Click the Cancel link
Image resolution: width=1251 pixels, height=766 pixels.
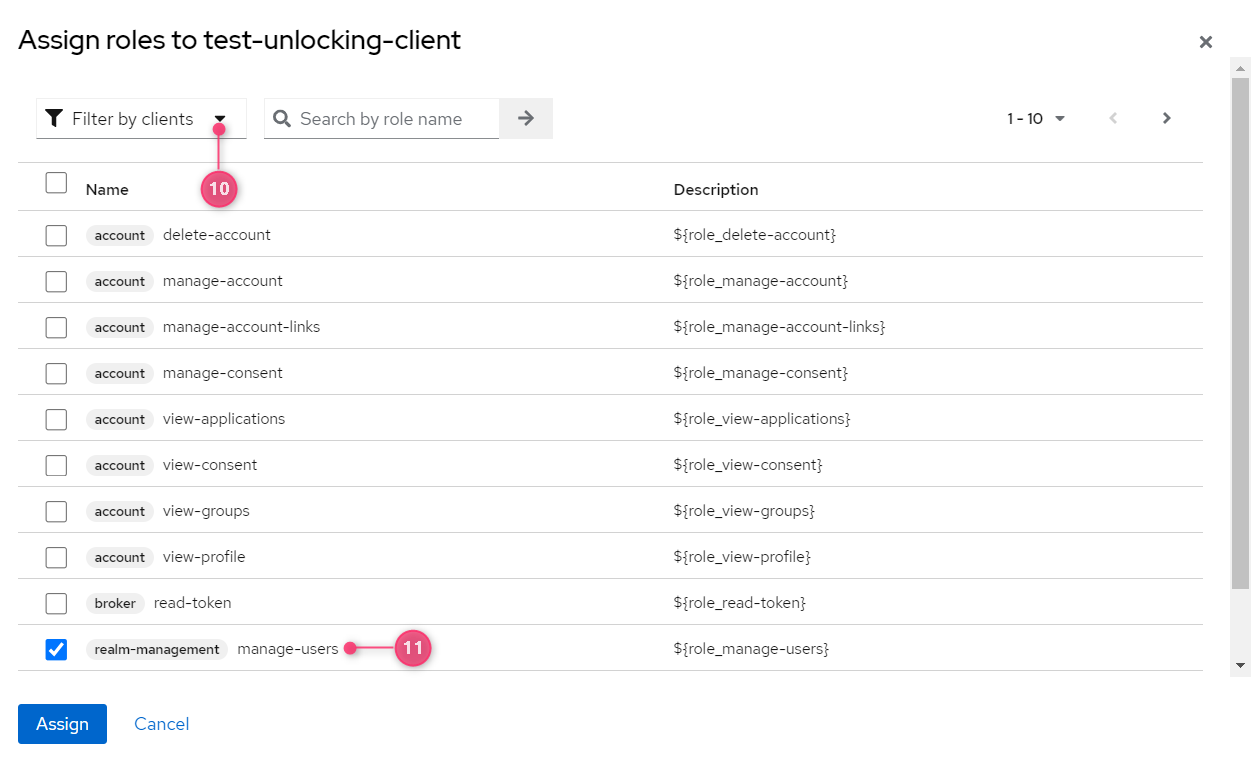(162, 724)
